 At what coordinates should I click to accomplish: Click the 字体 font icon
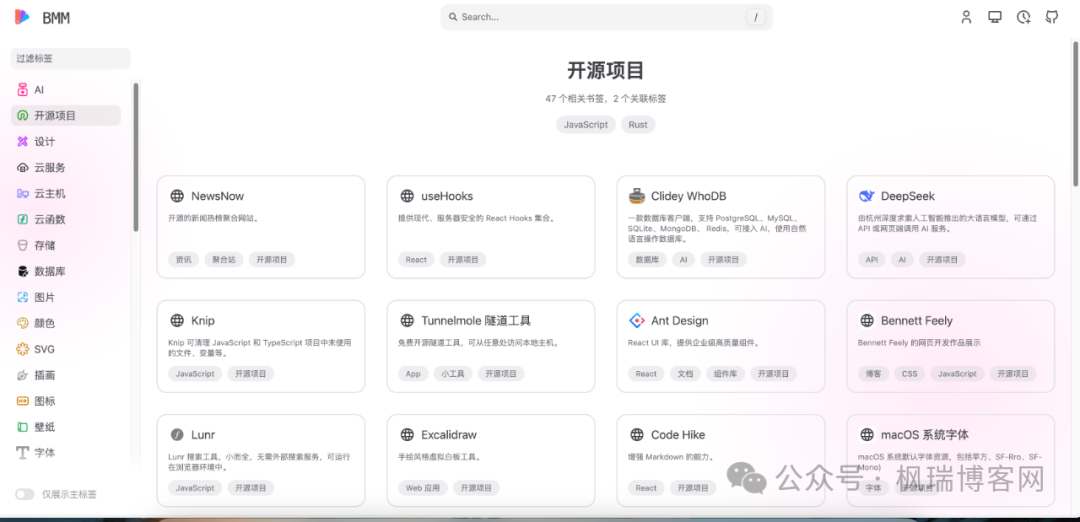[x=23, y=453]
